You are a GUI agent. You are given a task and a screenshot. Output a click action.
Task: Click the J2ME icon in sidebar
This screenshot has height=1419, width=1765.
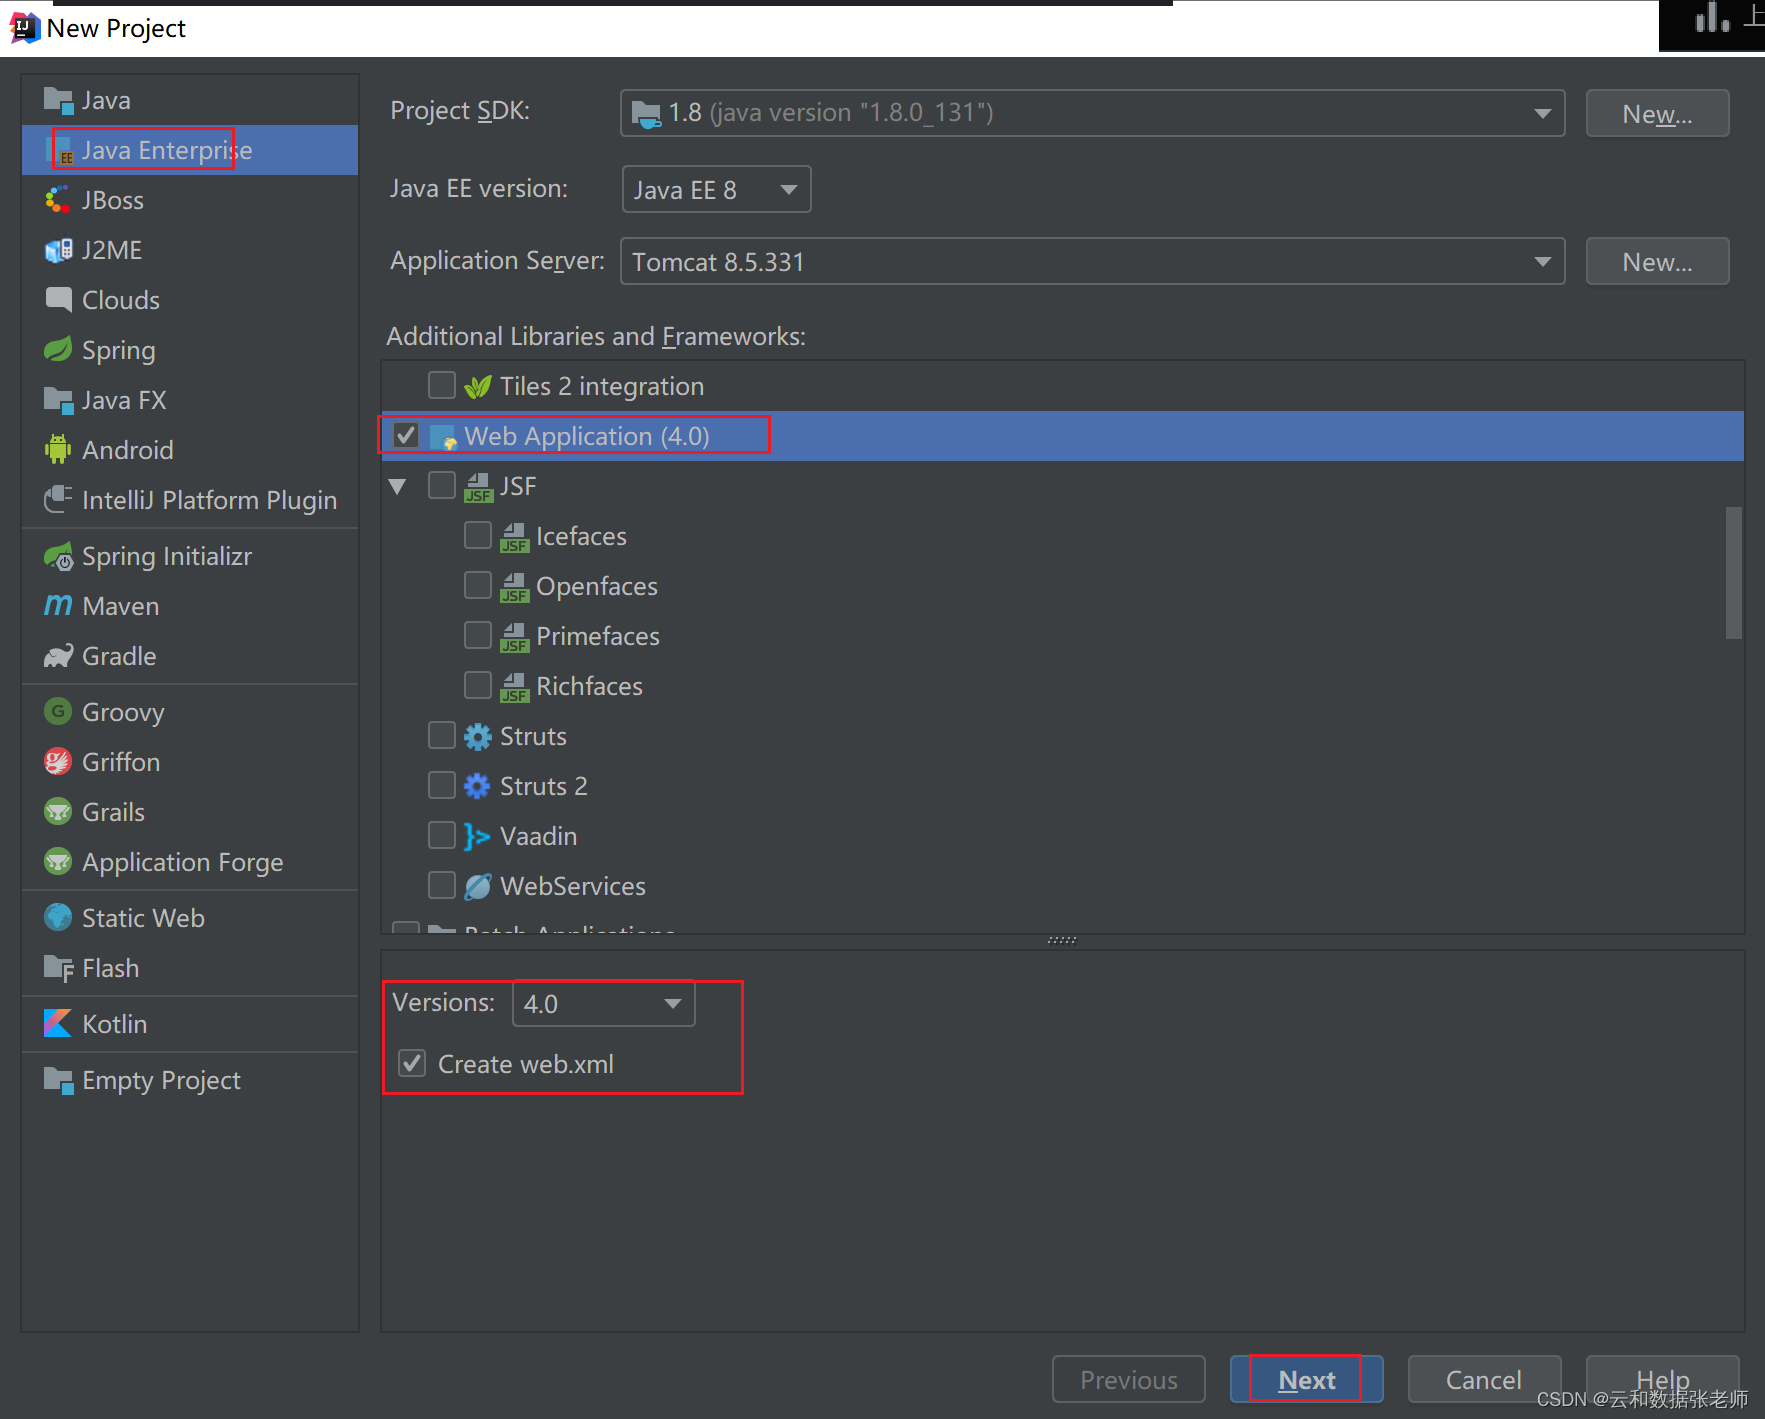[x=58, y=251]
